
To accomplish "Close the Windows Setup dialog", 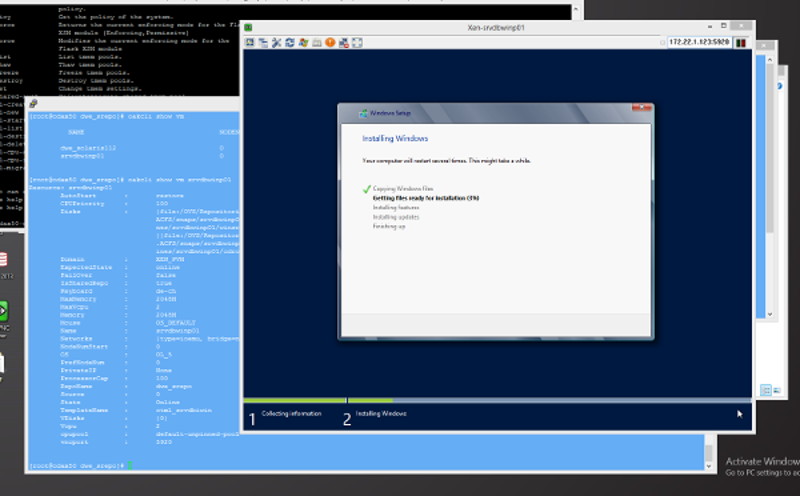I will 641,107.
